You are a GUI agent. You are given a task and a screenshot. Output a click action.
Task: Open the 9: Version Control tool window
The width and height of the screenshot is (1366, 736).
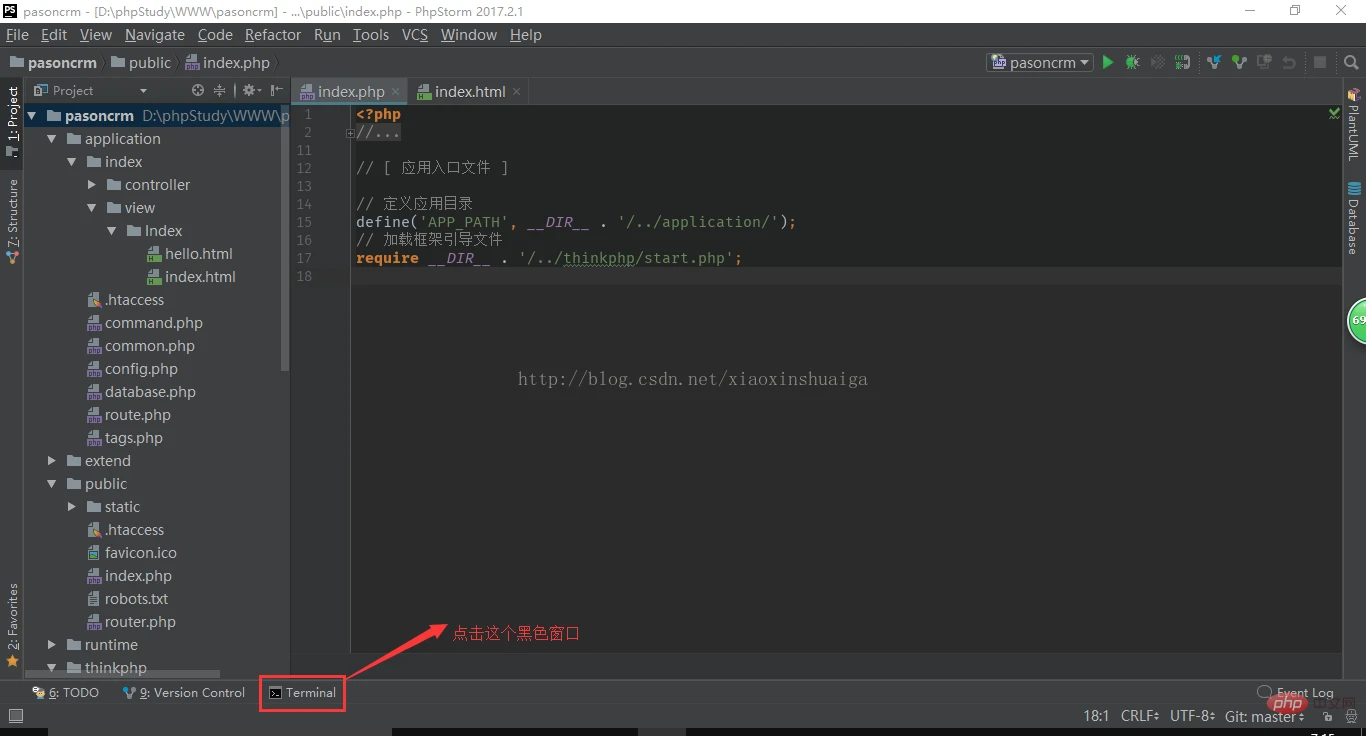tap(184, 692)
